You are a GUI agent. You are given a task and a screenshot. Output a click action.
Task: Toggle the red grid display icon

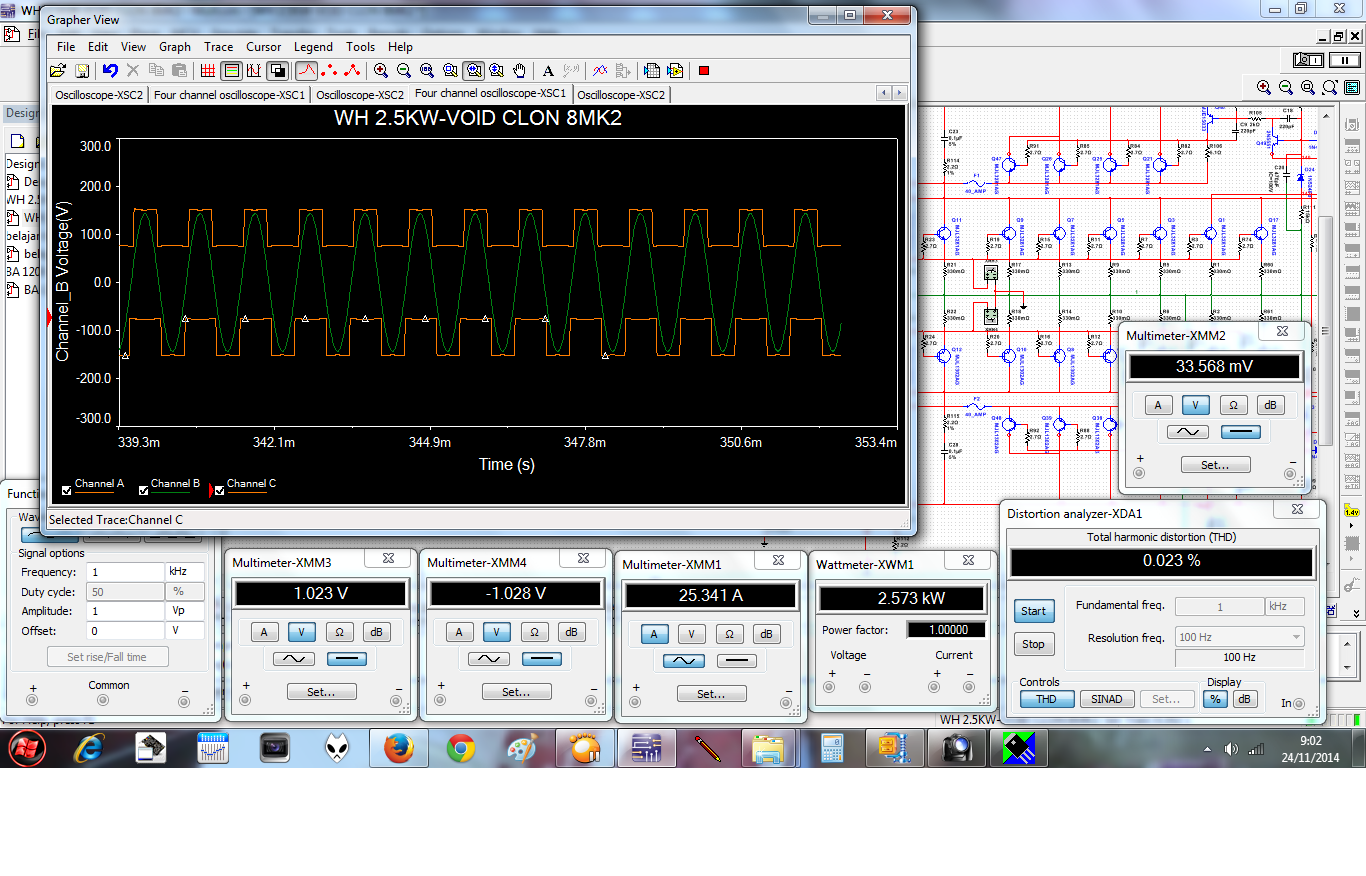click(208, 70)
